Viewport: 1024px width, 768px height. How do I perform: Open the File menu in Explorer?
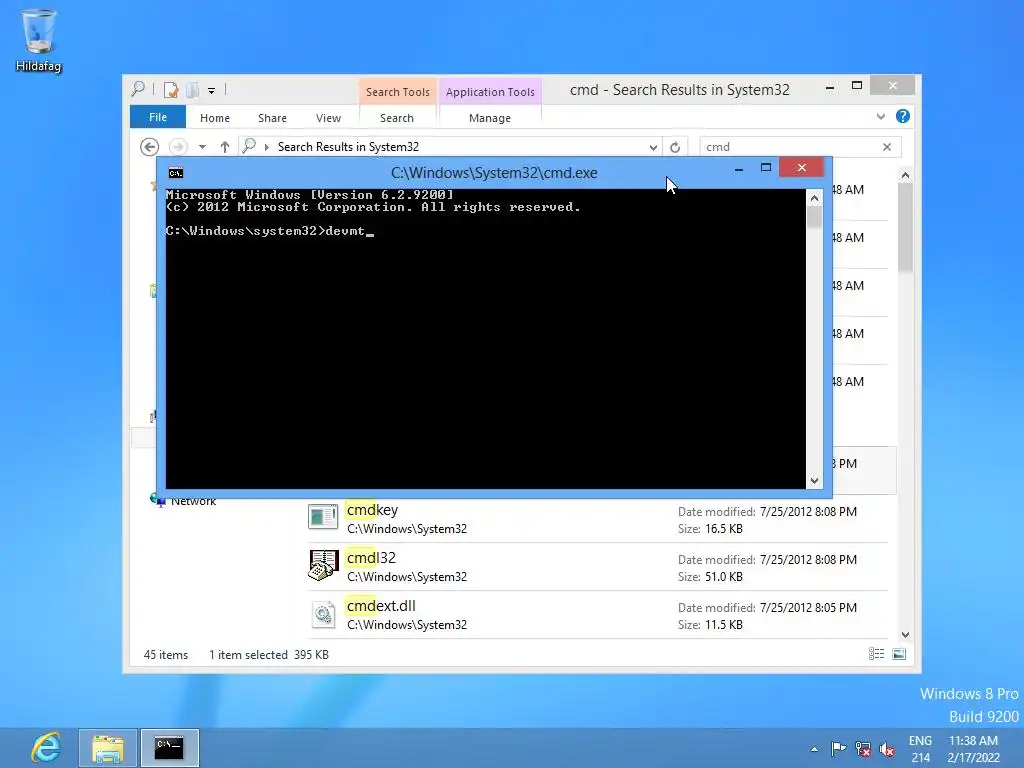point(158,117)
